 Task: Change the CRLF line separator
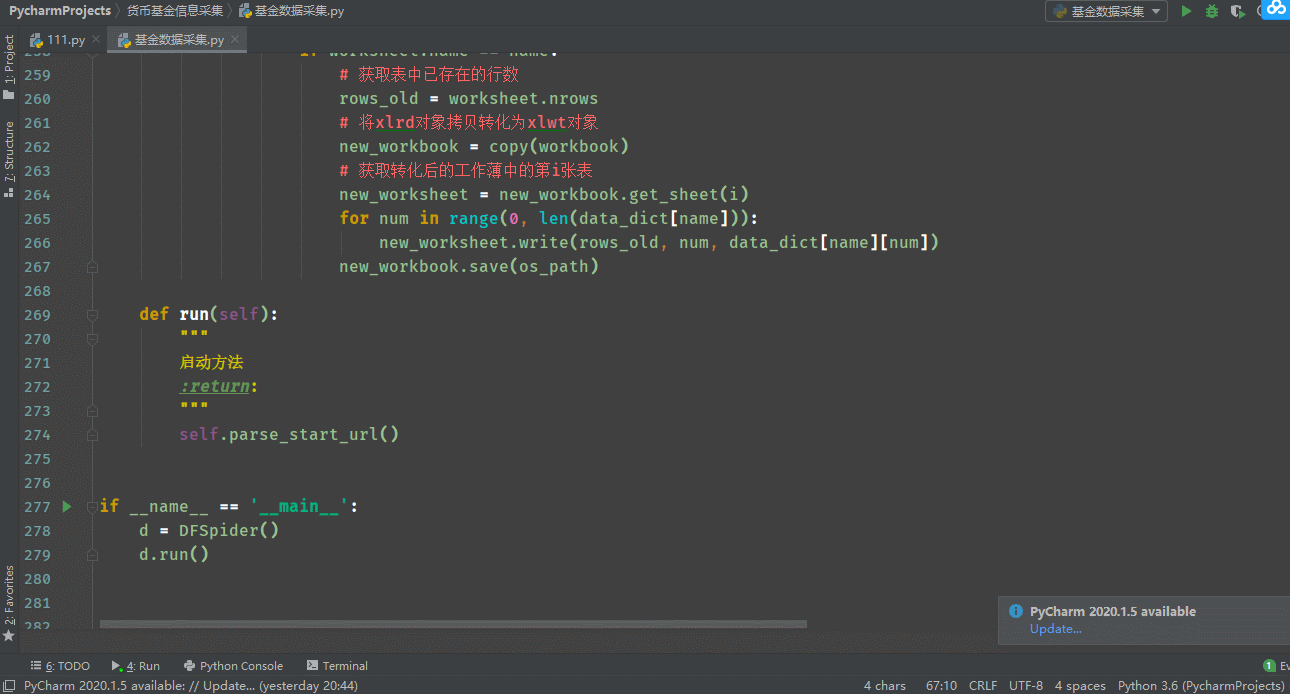[x=983, y=686]
